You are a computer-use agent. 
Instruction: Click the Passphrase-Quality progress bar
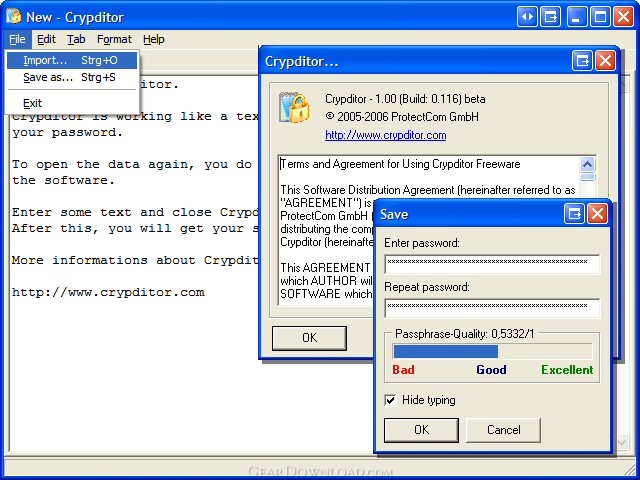click(492, 351)
